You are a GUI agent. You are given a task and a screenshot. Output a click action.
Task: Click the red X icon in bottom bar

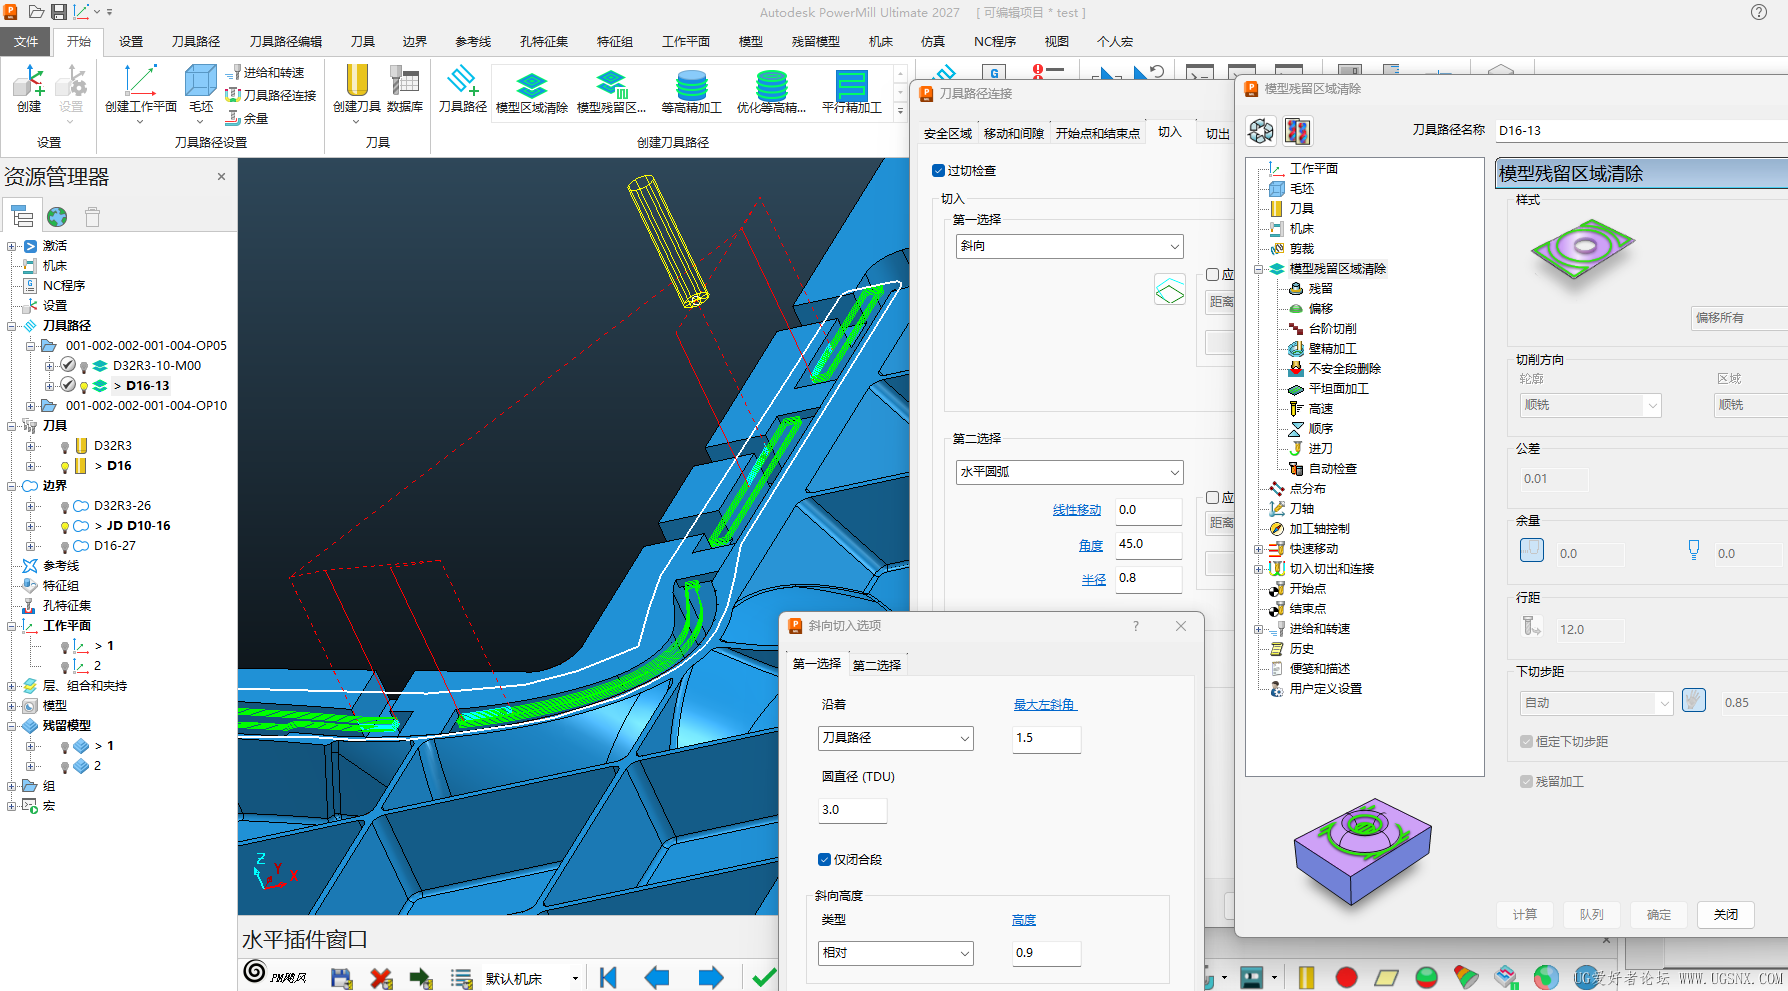point(381,978)
